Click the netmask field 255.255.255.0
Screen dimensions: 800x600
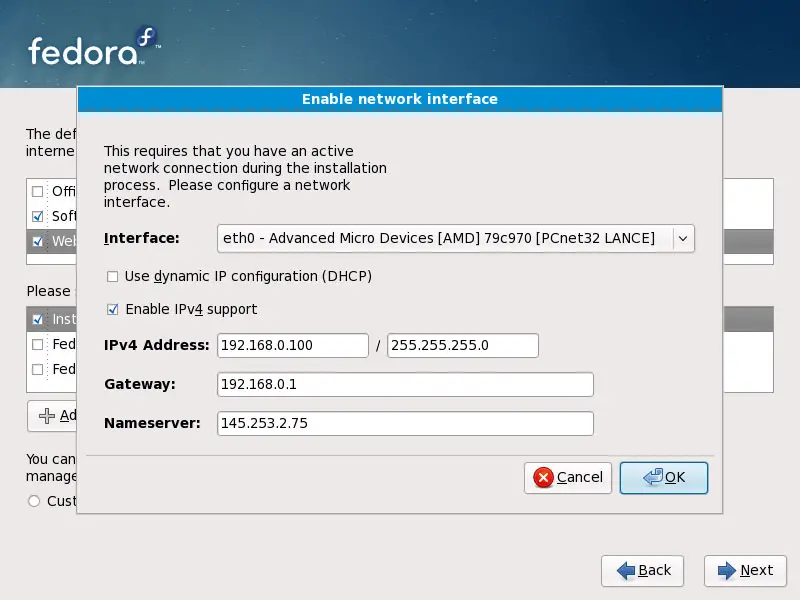coord(463,345)
